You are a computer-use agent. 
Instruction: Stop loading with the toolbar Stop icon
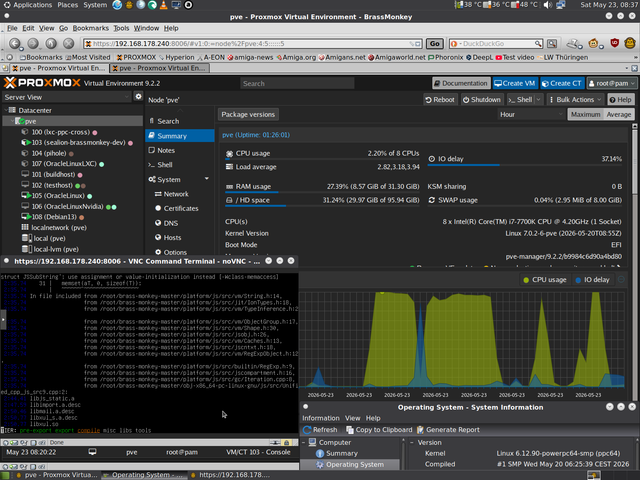[x=69, y=43]
